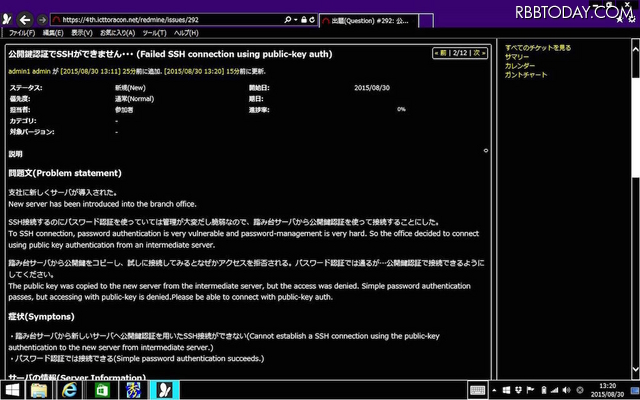This screenshot has width=640, height=400.
Task: Click the [2015/08/30 13:20] updated timestamp link
Action: (x=194, y=71)
